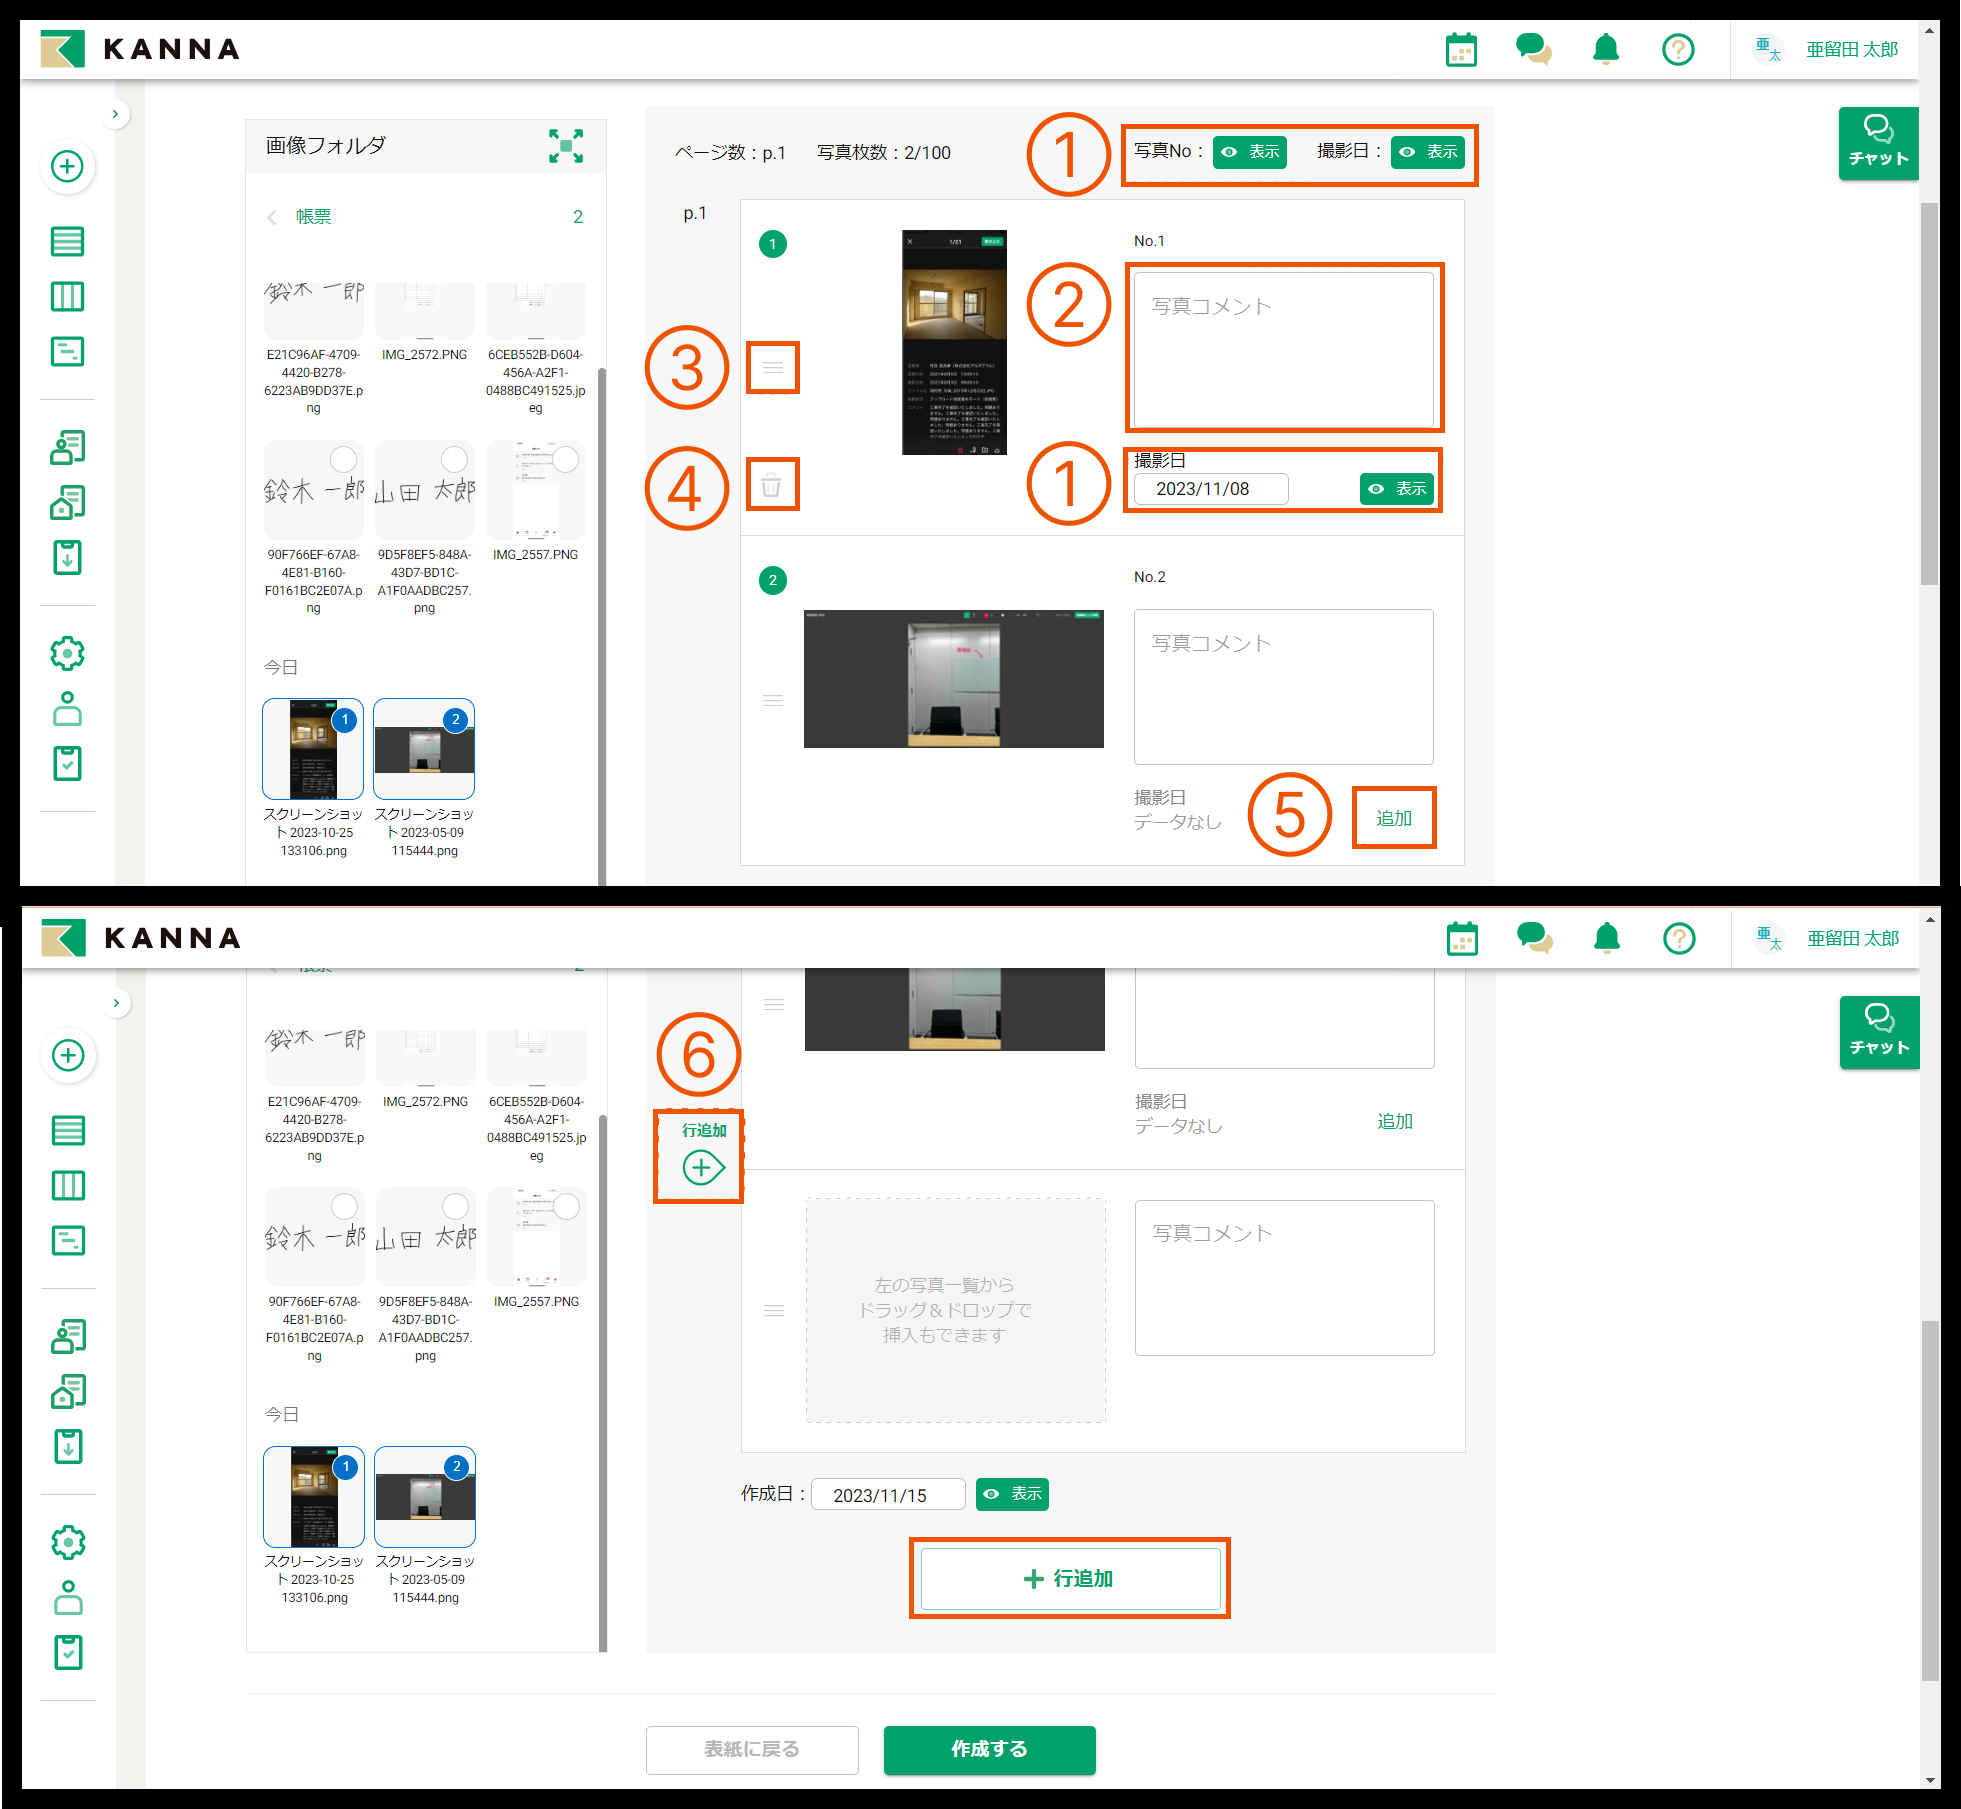The image size is (1961, 1809).
Task: Open user menu 亜留田 太郎 in top header
Action: pyautogui.click(x=1850, y=50)
